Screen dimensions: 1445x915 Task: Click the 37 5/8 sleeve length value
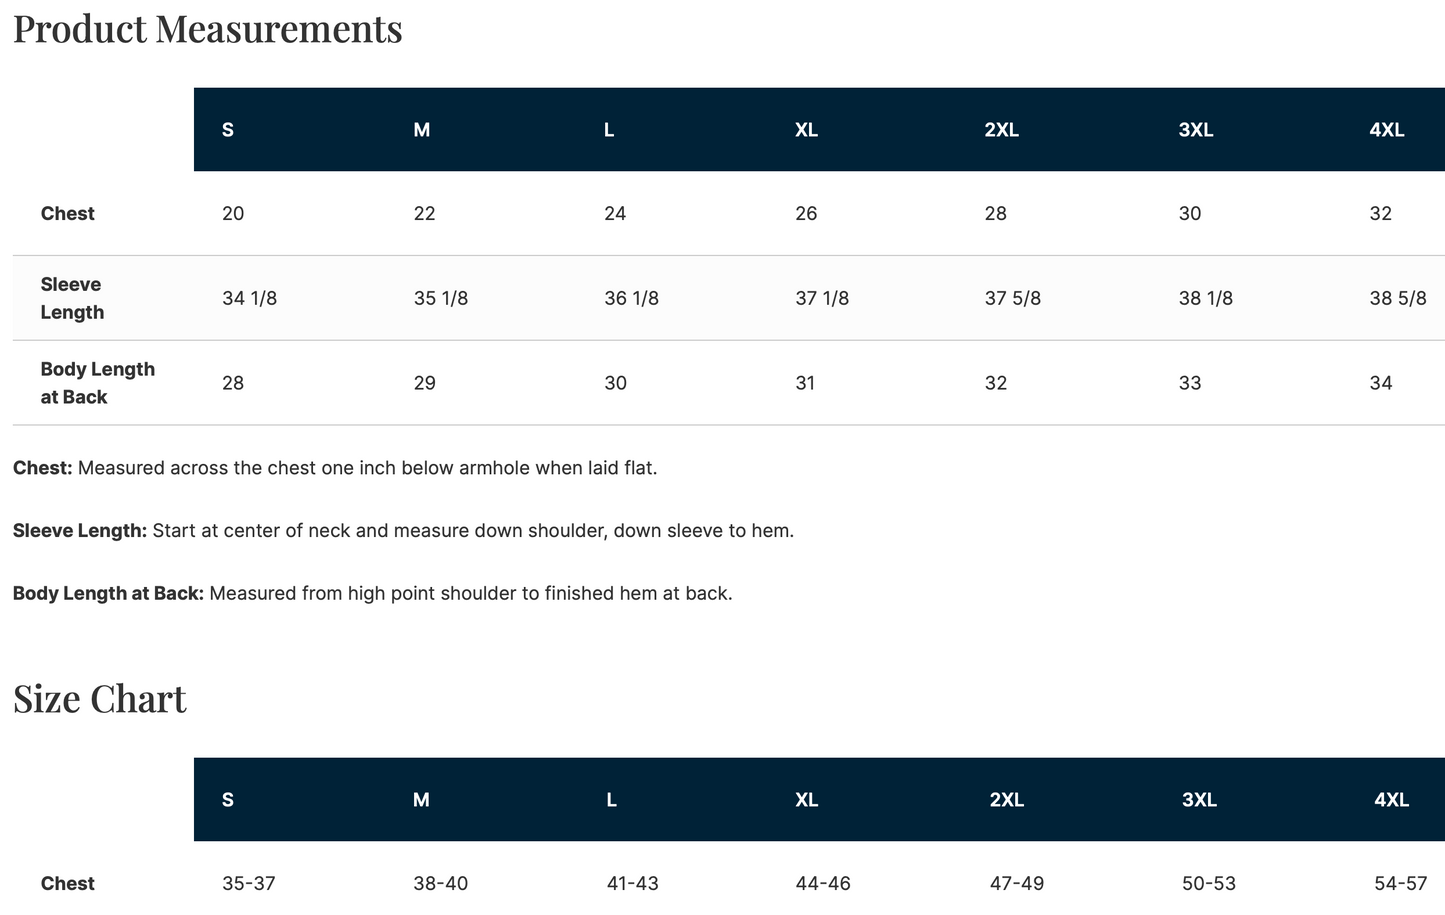(x=1012, y=298)
